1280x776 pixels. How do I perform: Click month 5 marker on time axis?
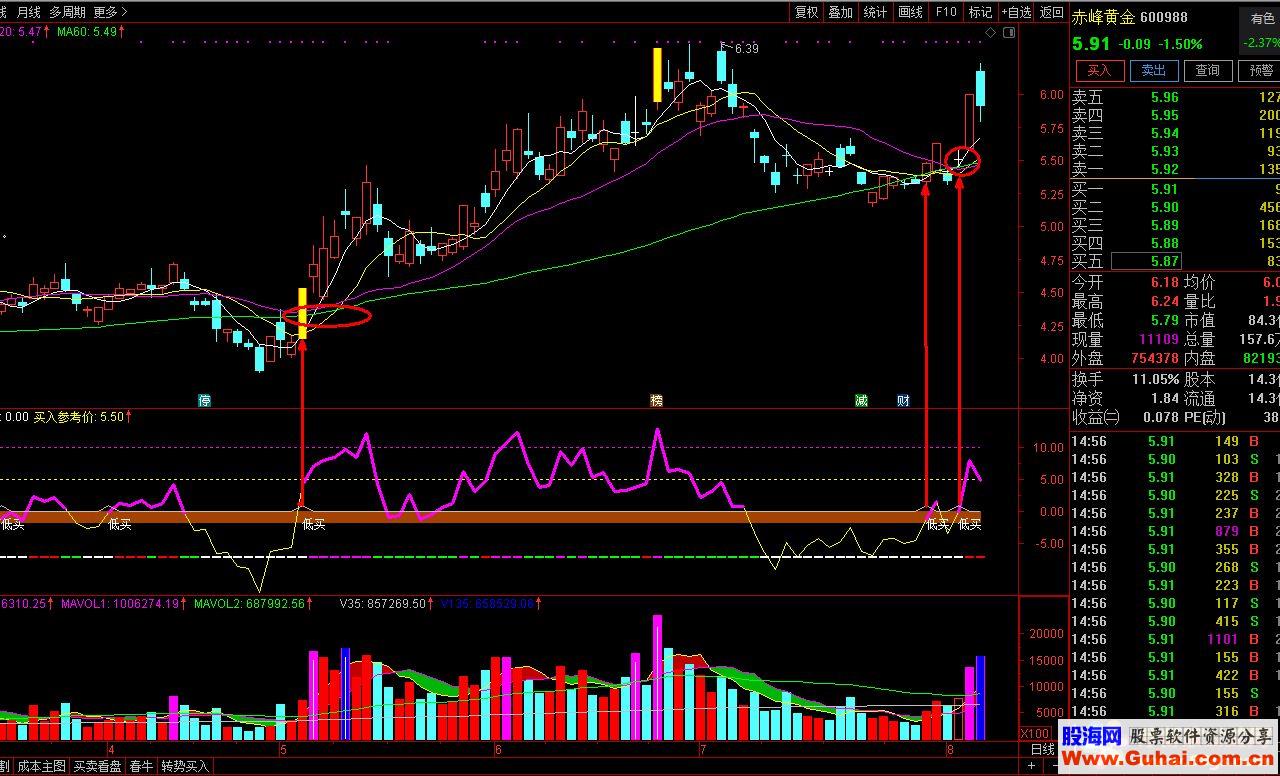(283, 749)
